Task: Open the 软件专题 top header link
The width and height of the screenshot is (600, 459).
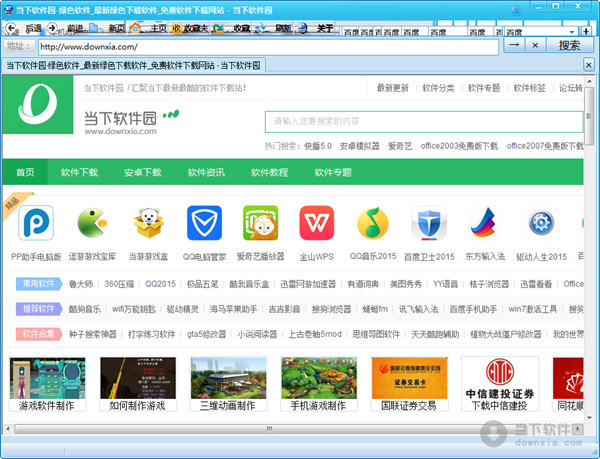Action: coord(484,88)
